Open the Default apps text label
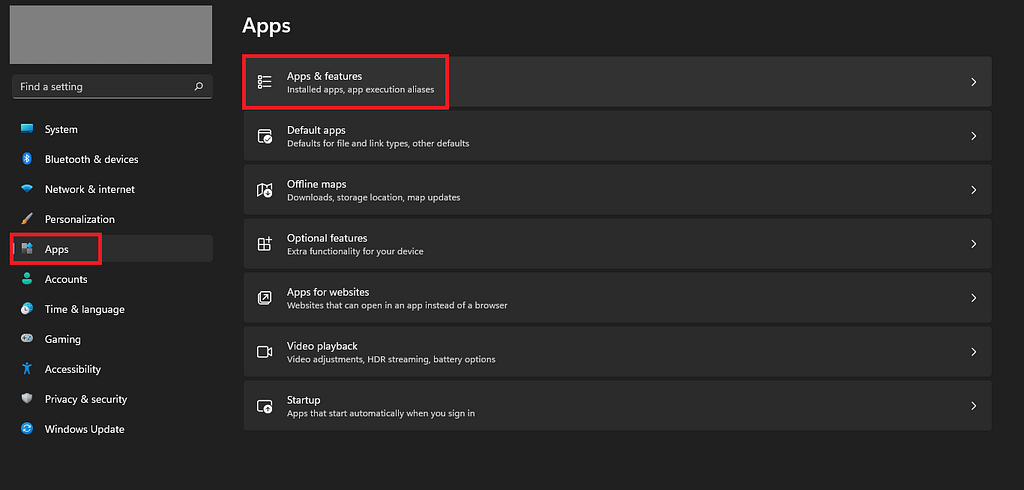The width and height of the screenshot is (1024, 490). (x=316, y=130)
